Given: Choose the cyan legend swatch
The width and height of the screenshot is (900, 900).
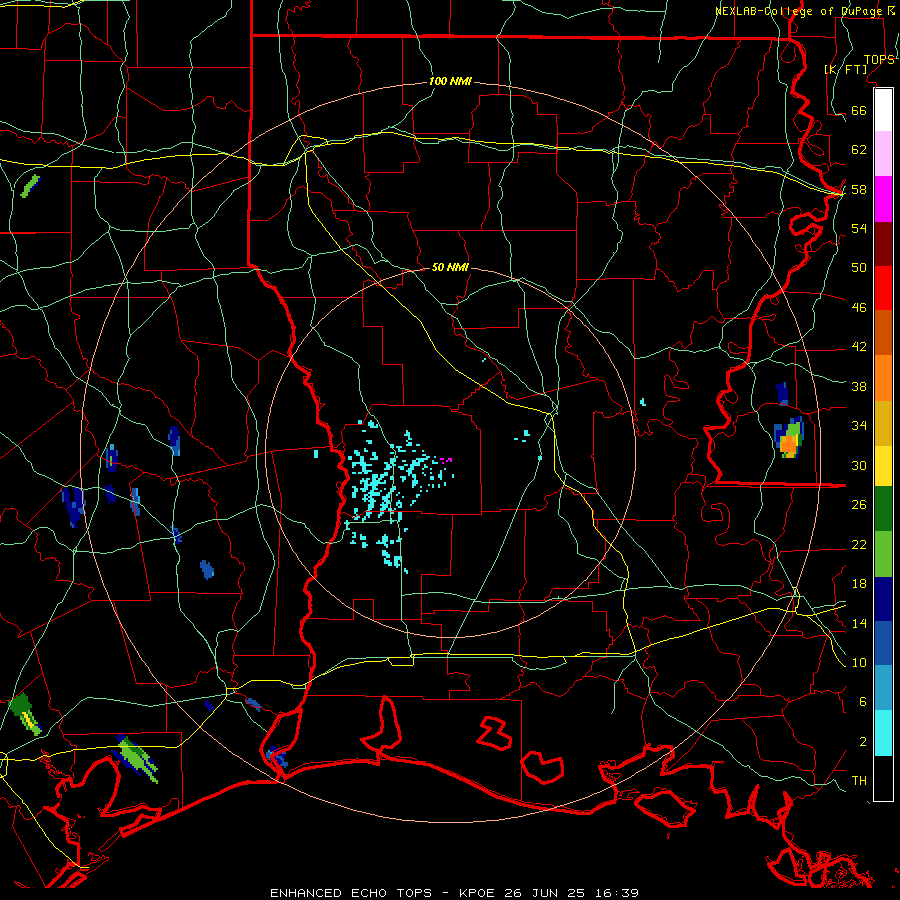Looking at the screenshot, I should [883, 733].
